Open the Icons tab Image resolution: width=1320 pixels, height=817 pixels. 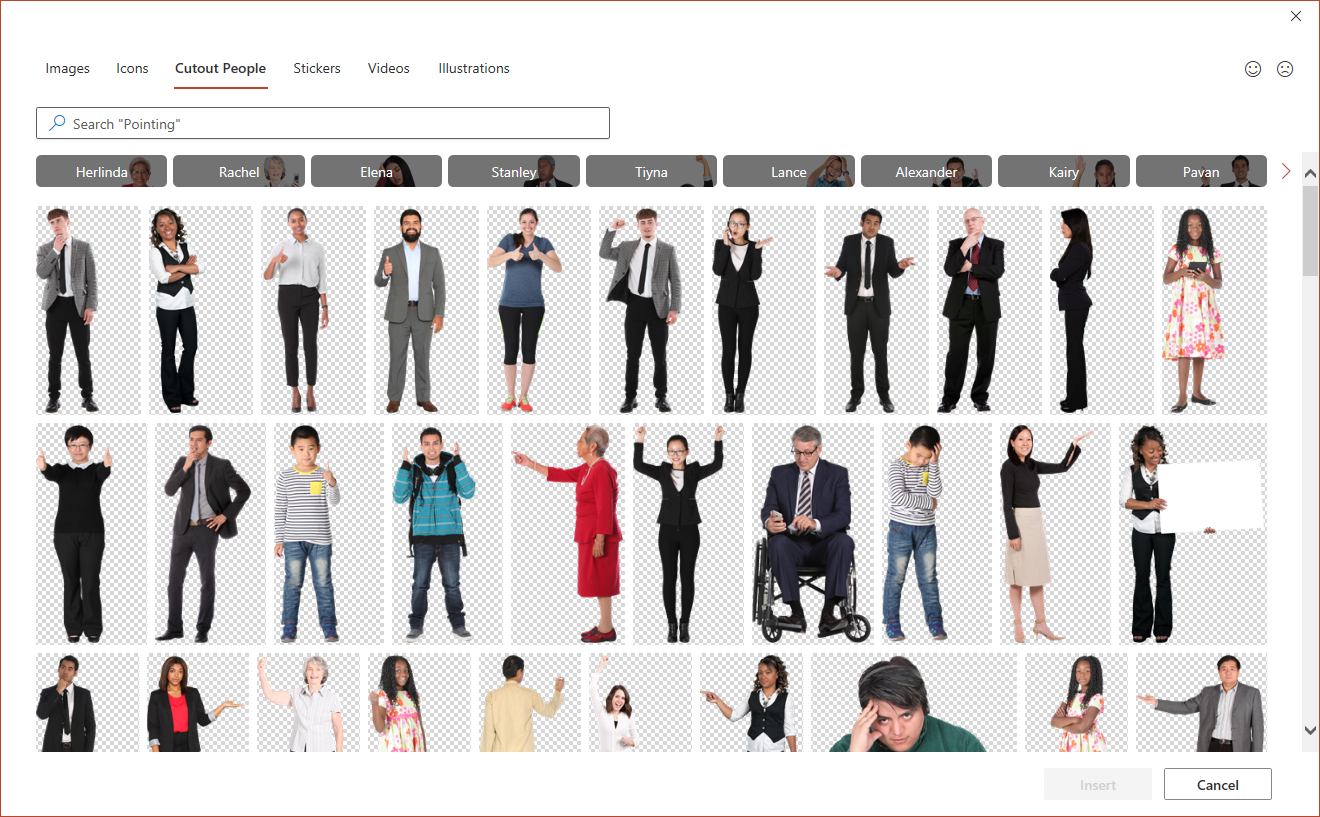pyautogui.click(x=132, y=68)
